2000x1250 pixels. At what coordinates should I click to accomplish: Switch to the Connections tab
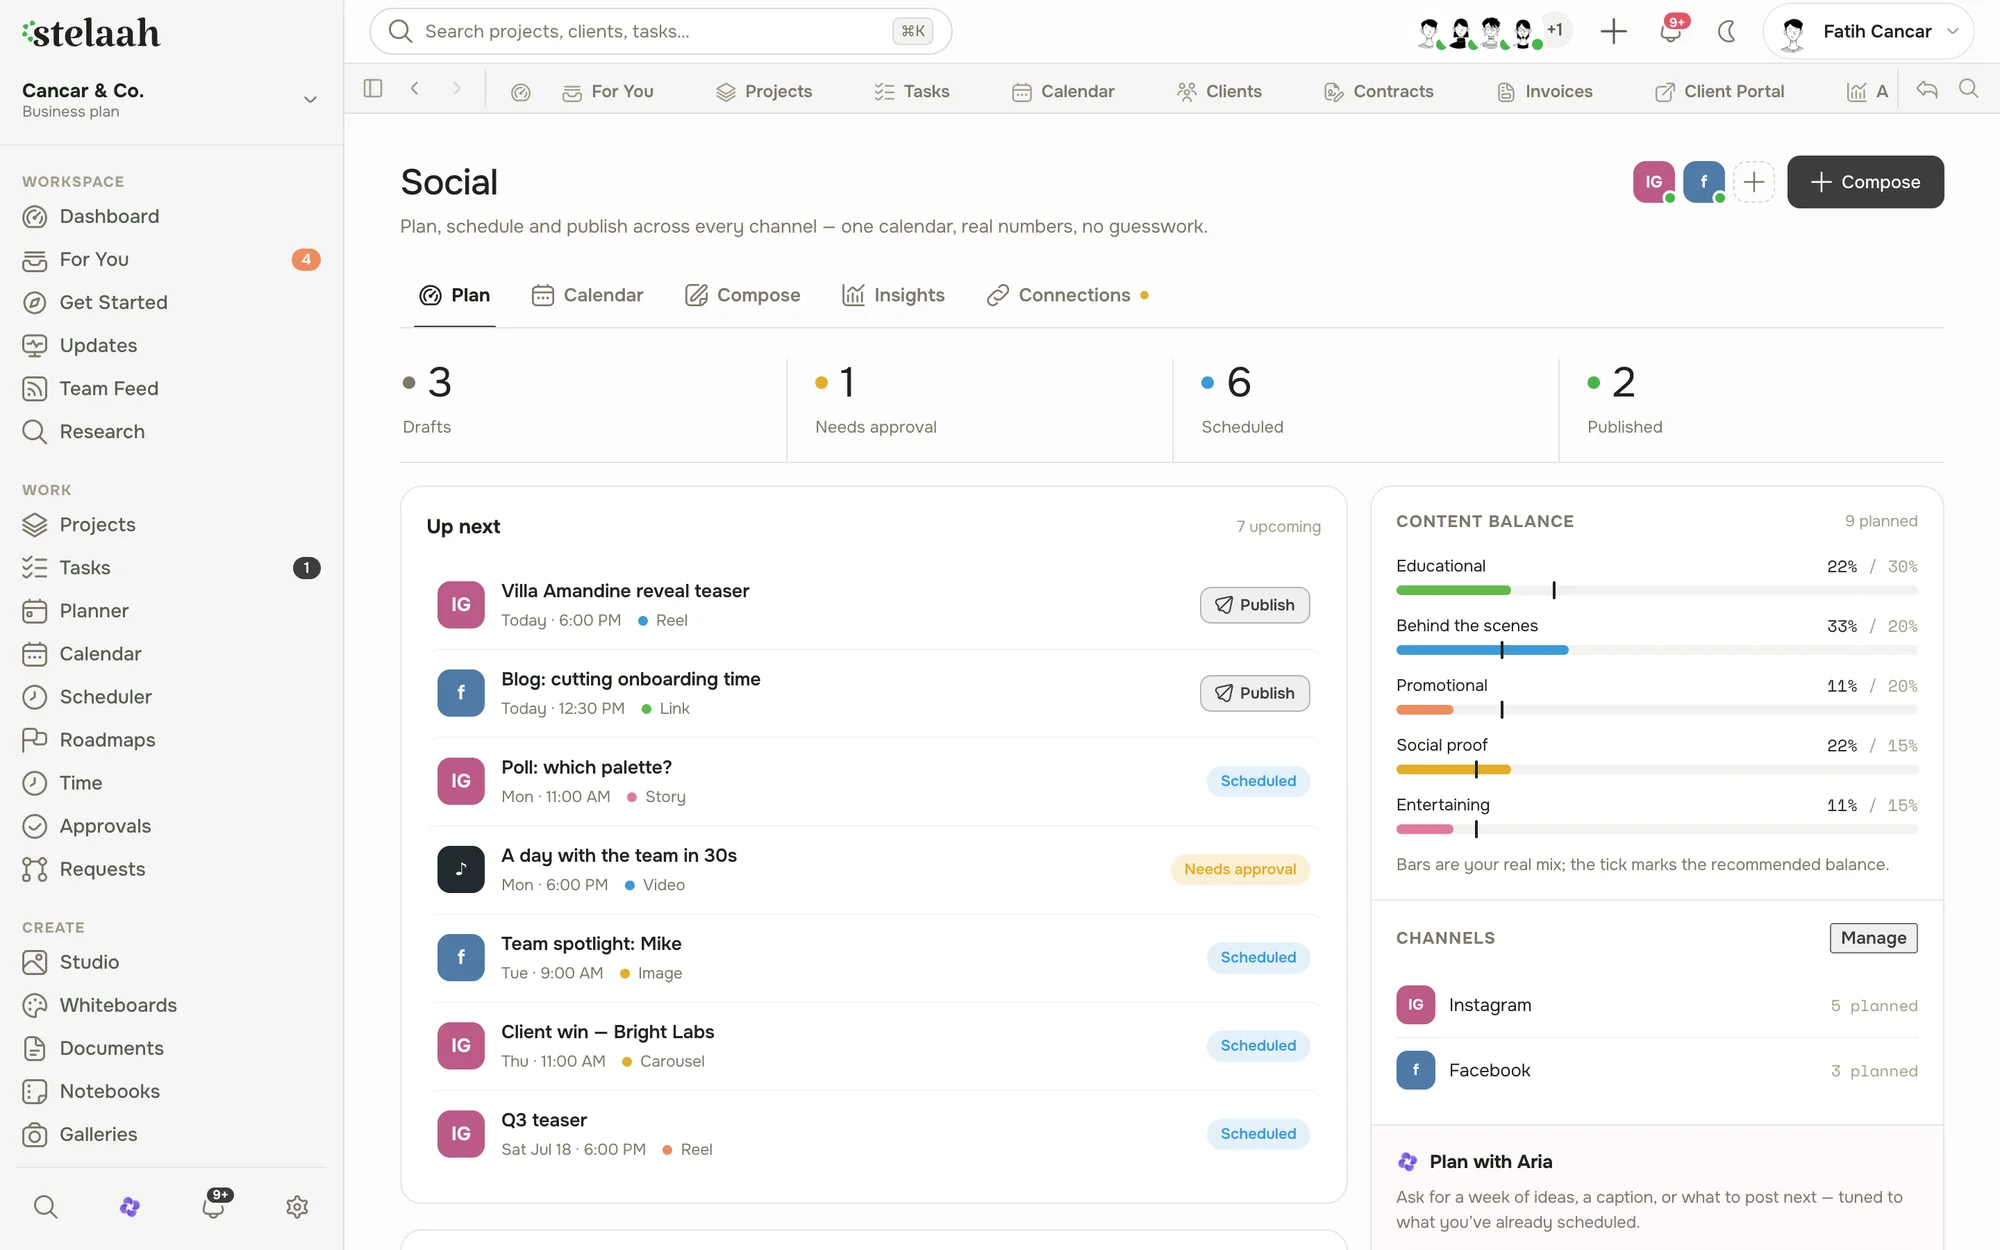click(x=1066, y=295)
